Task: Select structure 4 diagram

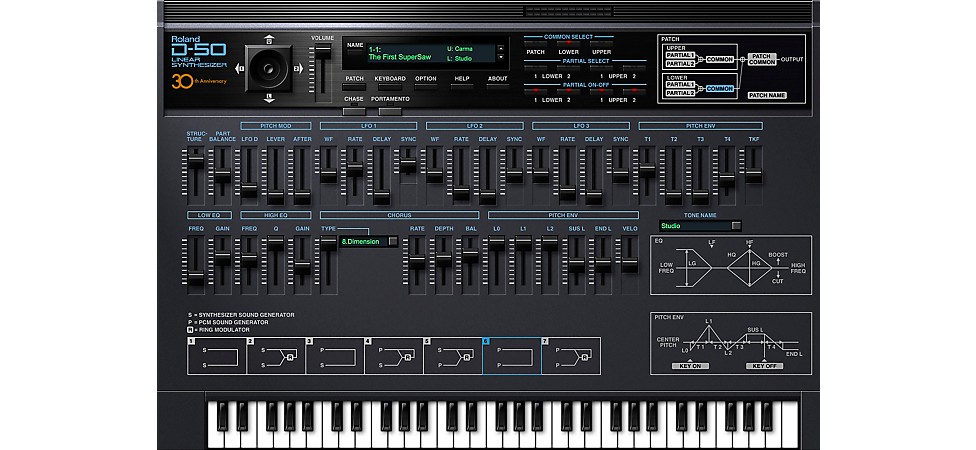Action: tap(394, 356)
